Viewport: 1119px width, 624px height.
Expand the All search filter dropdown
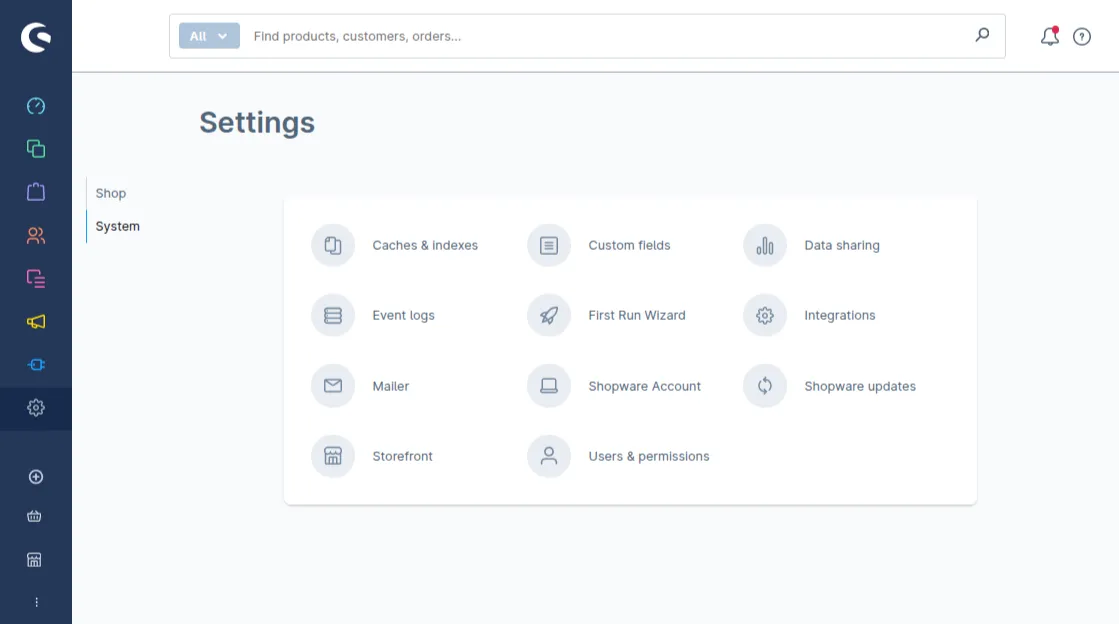click(x=209, y=36)
